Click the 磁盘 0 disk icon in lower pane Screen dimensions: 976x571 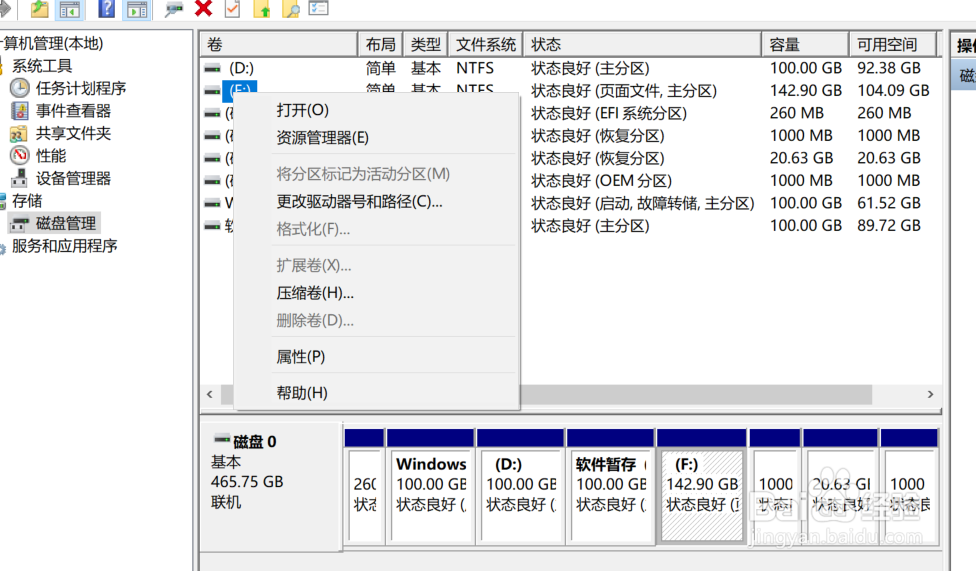point(222,440)
